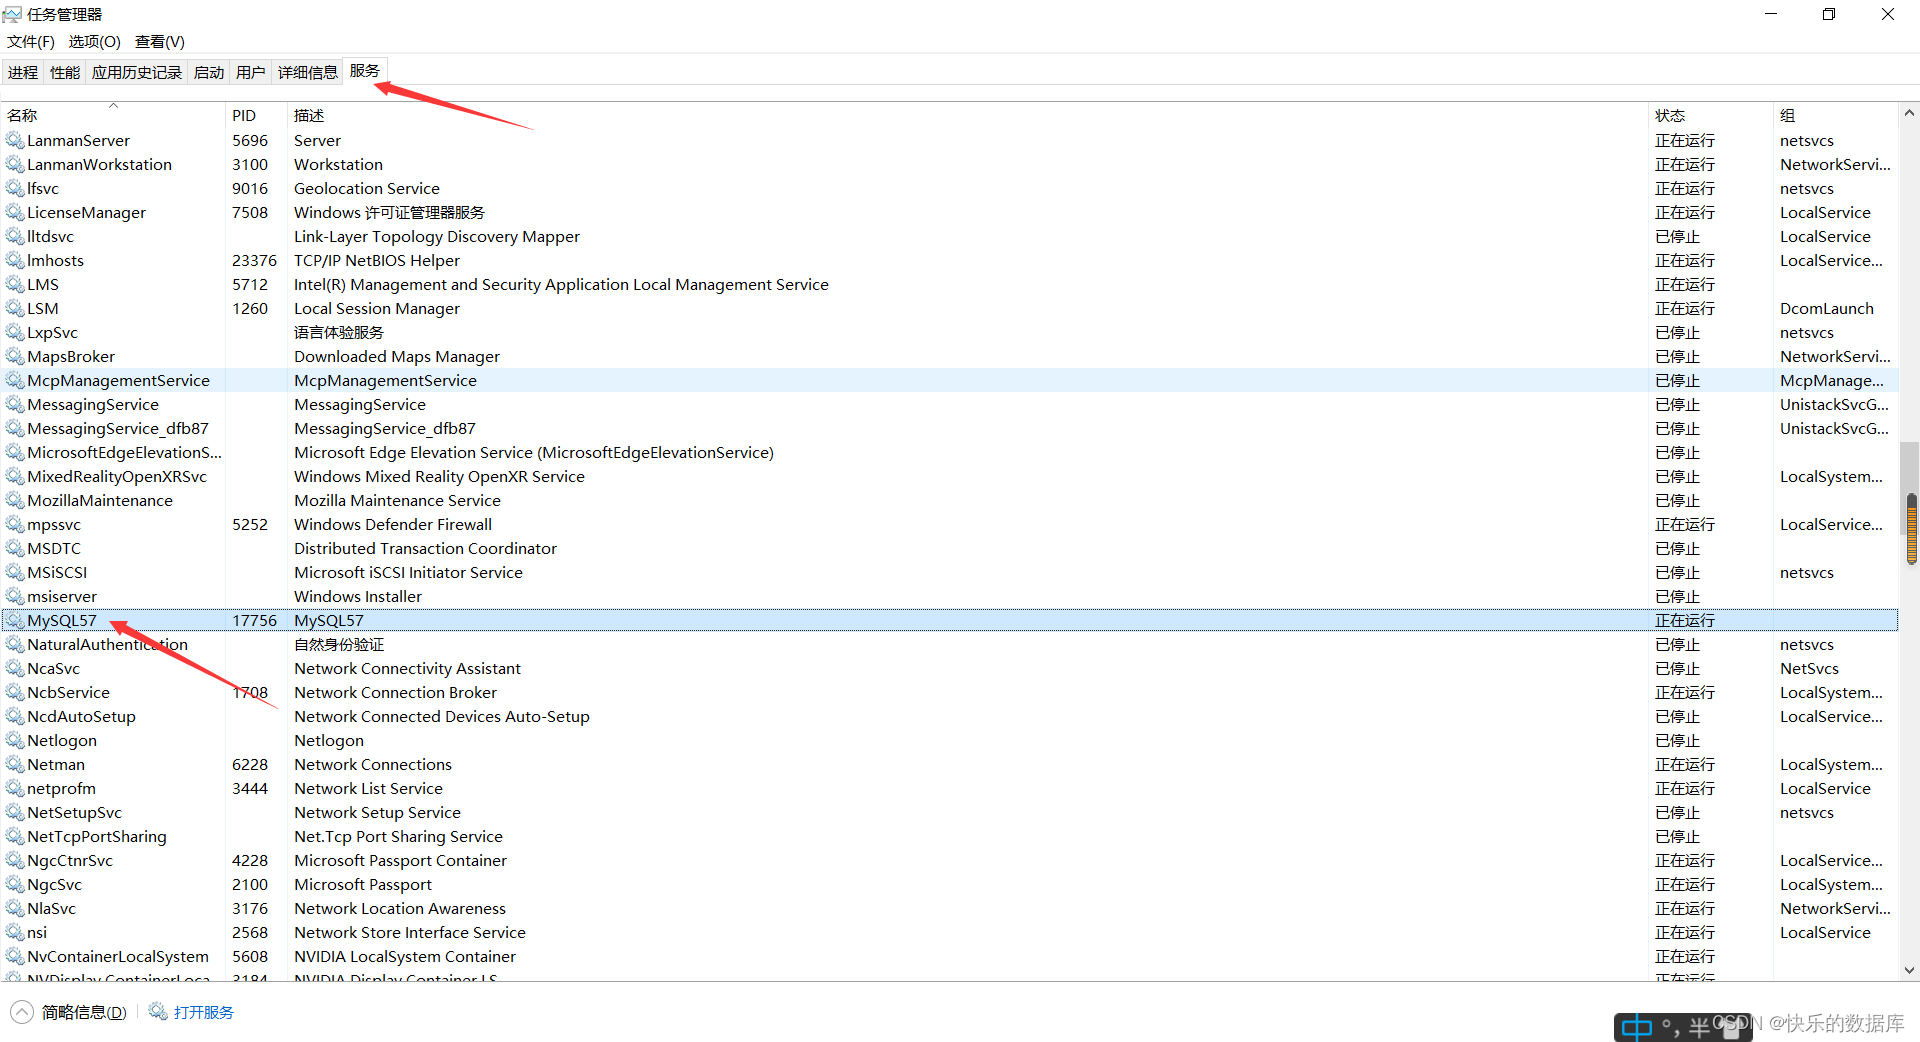
Task: Switch to the 应用历史记录 tab
Action: 137,72
